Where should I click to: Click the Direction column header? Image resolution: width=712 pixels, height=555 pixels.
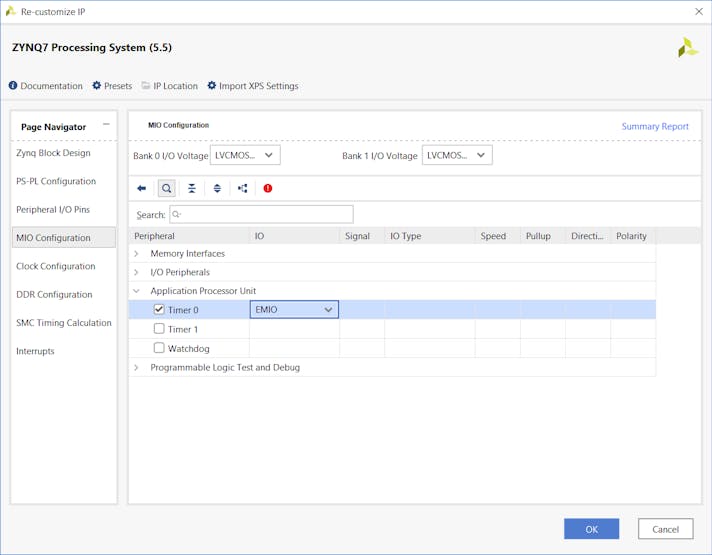click(588, 236)
